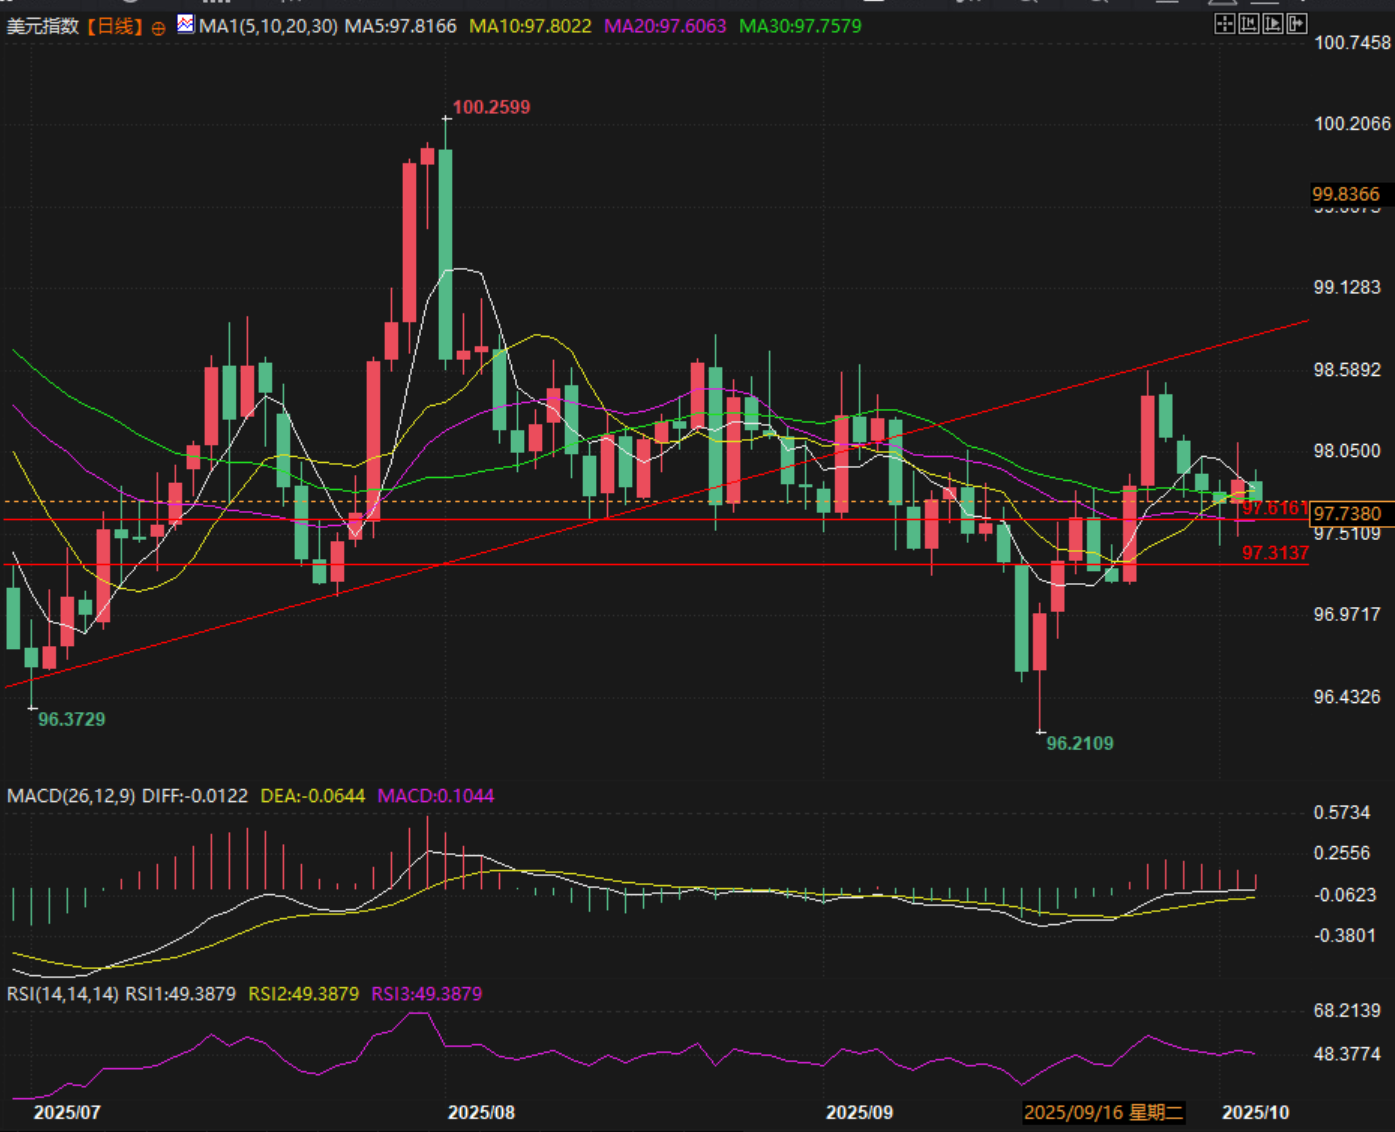Screen dimensions: 1395x1132
Task: Select the range measurement icon at top right
Action: coord(1248,24)
